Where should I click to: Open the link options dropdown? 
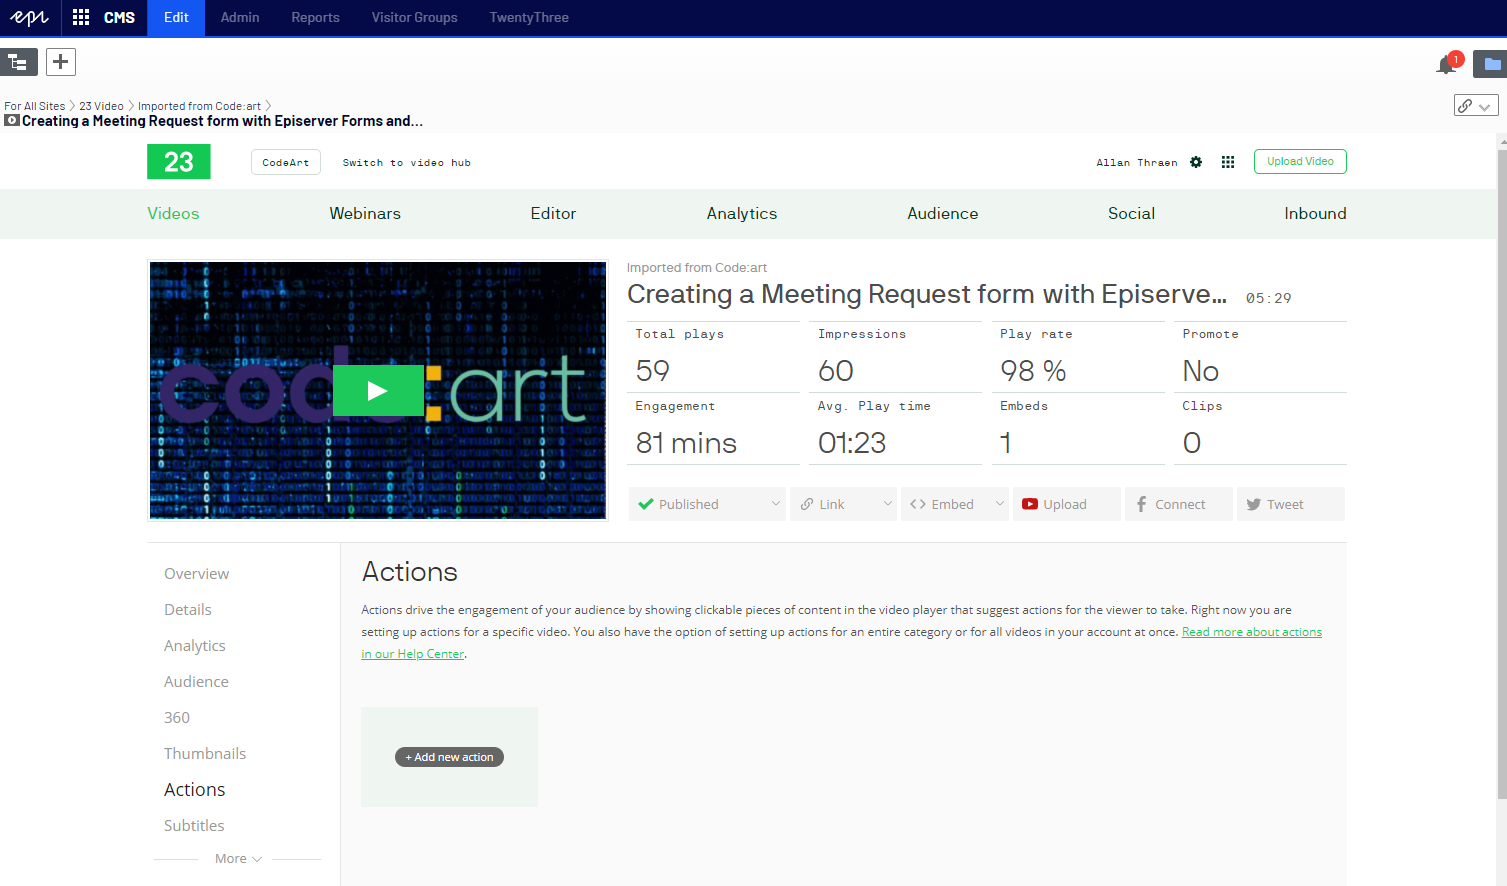pos(1476,106)
